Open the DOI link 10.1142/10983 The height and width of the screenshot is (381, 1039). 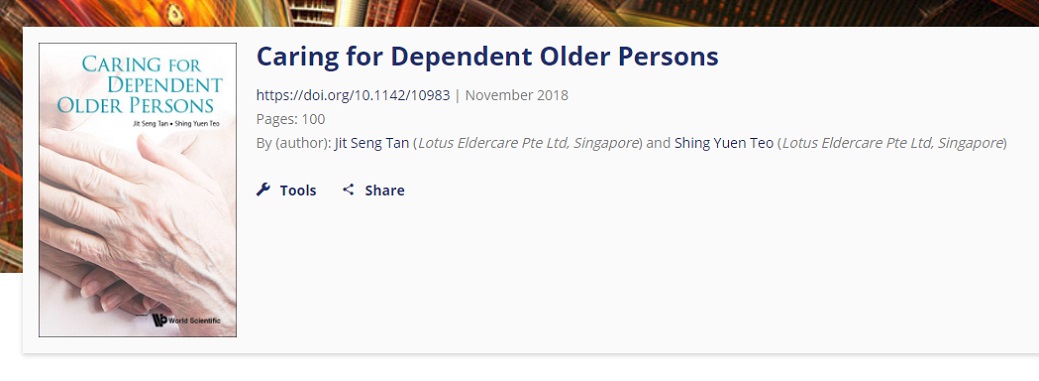tap(353, 95)
